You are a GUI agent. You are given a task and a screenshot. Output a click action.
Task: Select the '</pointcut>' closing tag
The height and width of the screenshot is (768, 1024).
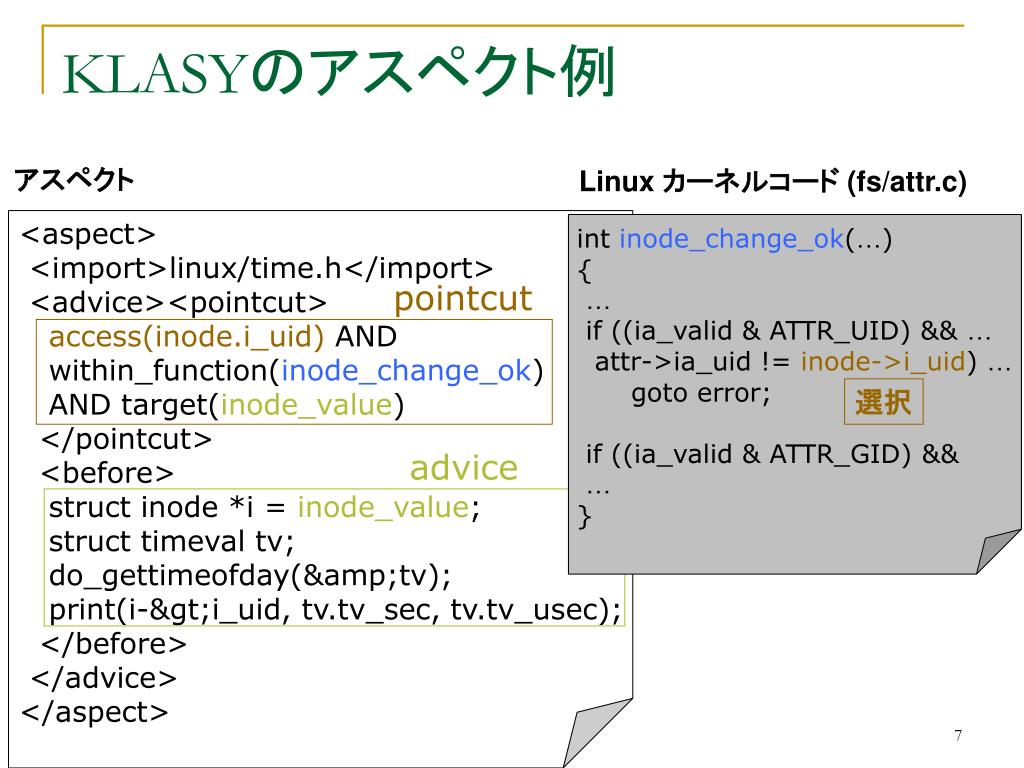pos(126,439)
